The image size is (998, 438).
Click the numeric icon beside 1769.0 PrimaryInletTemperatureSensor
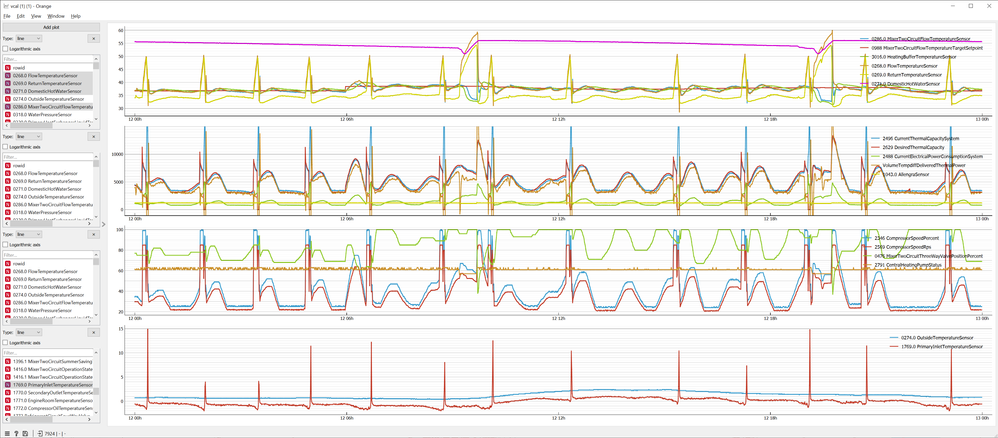point(8,384)
